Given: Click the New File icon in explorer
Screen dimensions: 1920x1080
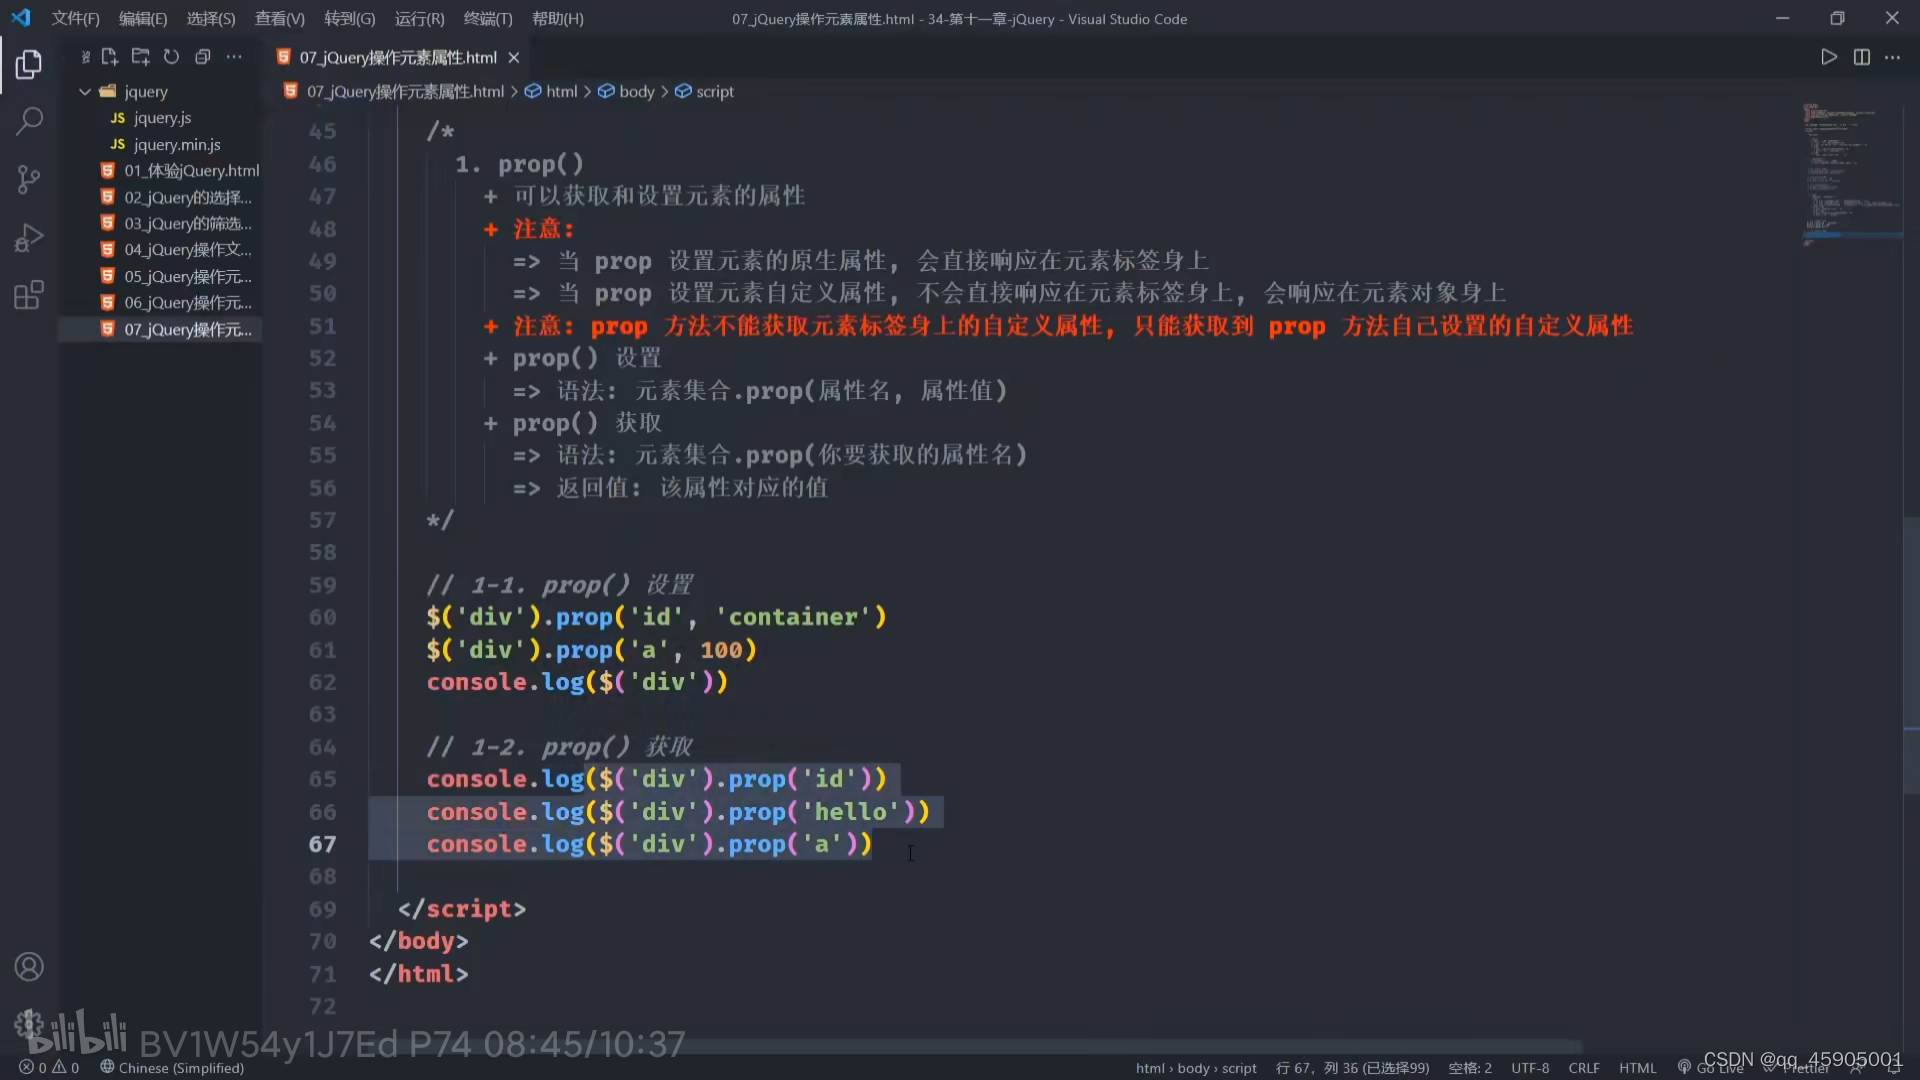Looking at the screenshot, I should tap(110, 57).
